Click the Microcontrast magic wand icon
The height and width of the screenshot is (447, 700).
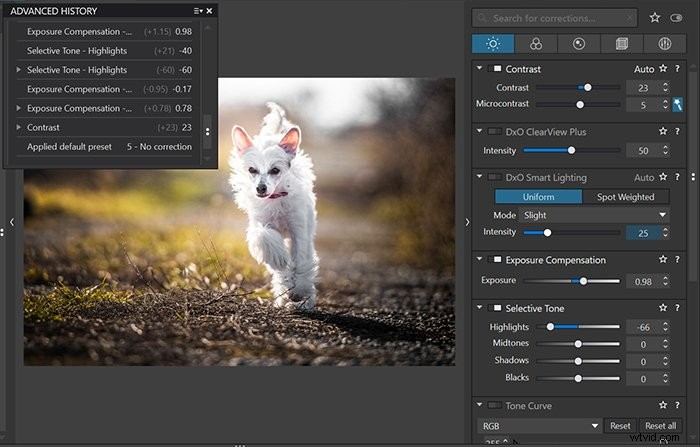point(677,105)
